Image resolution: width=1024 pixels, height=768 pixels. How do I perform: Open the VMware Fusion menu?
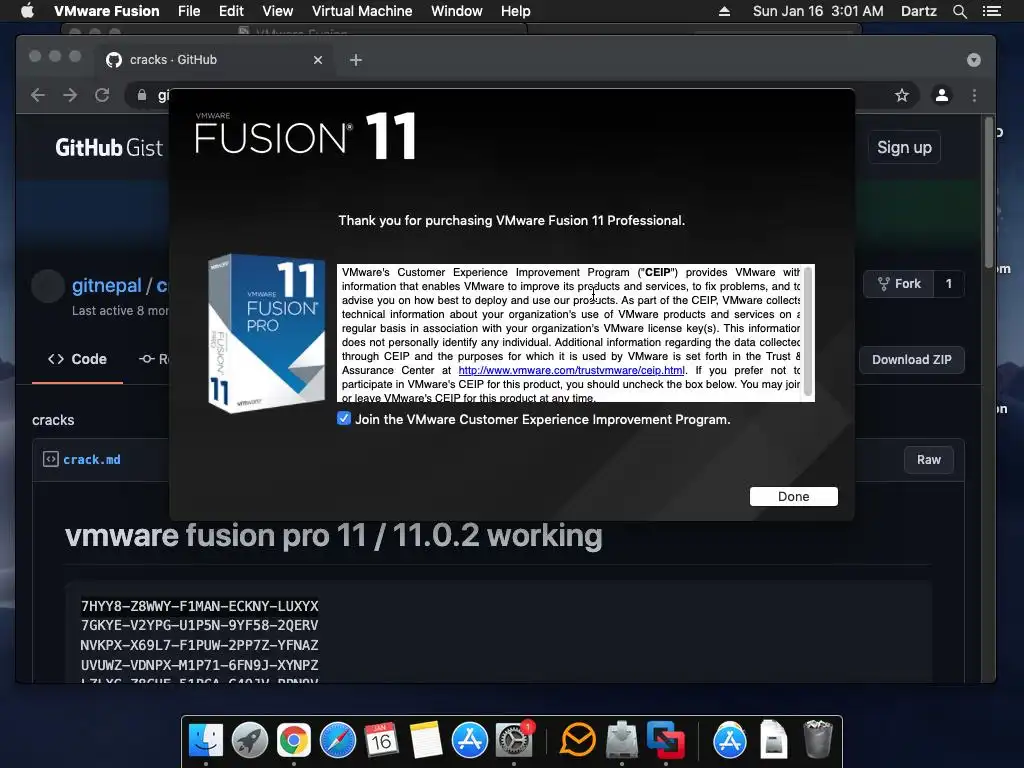[x=106, y=11]
